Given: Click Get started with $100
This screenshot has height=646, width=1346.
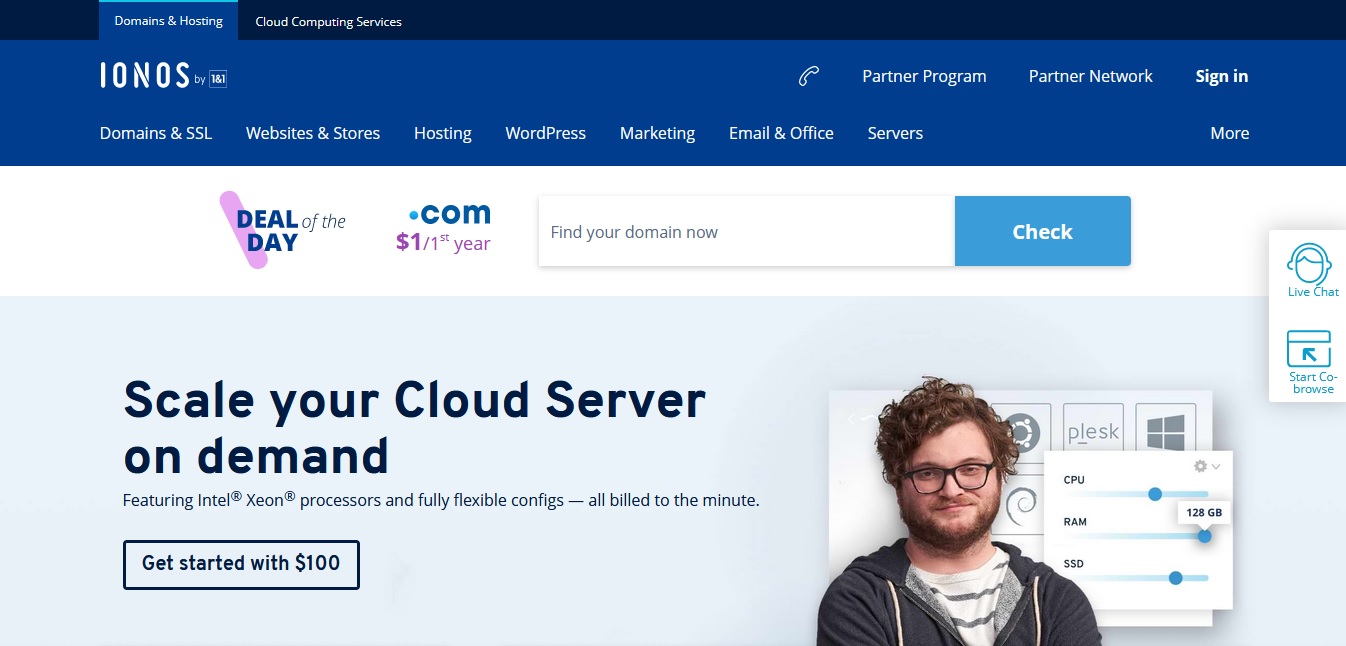Looking at the screenshot, I should [240, 564].
